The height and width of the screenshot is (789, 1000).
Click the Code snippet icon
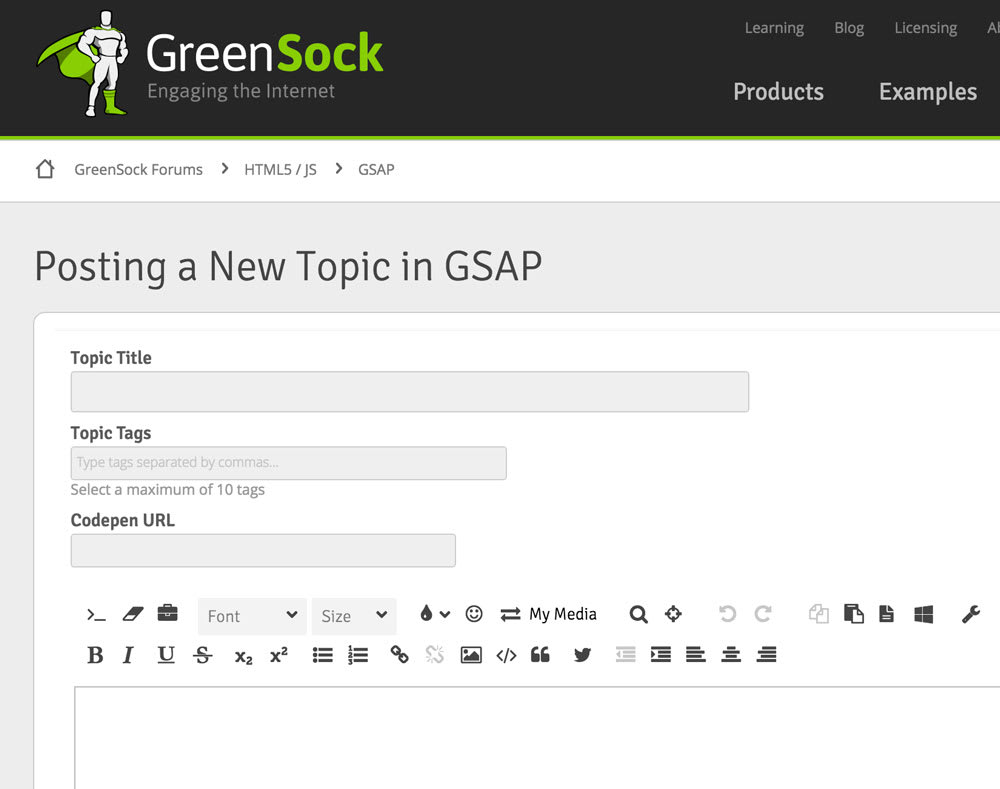(506, 655)
